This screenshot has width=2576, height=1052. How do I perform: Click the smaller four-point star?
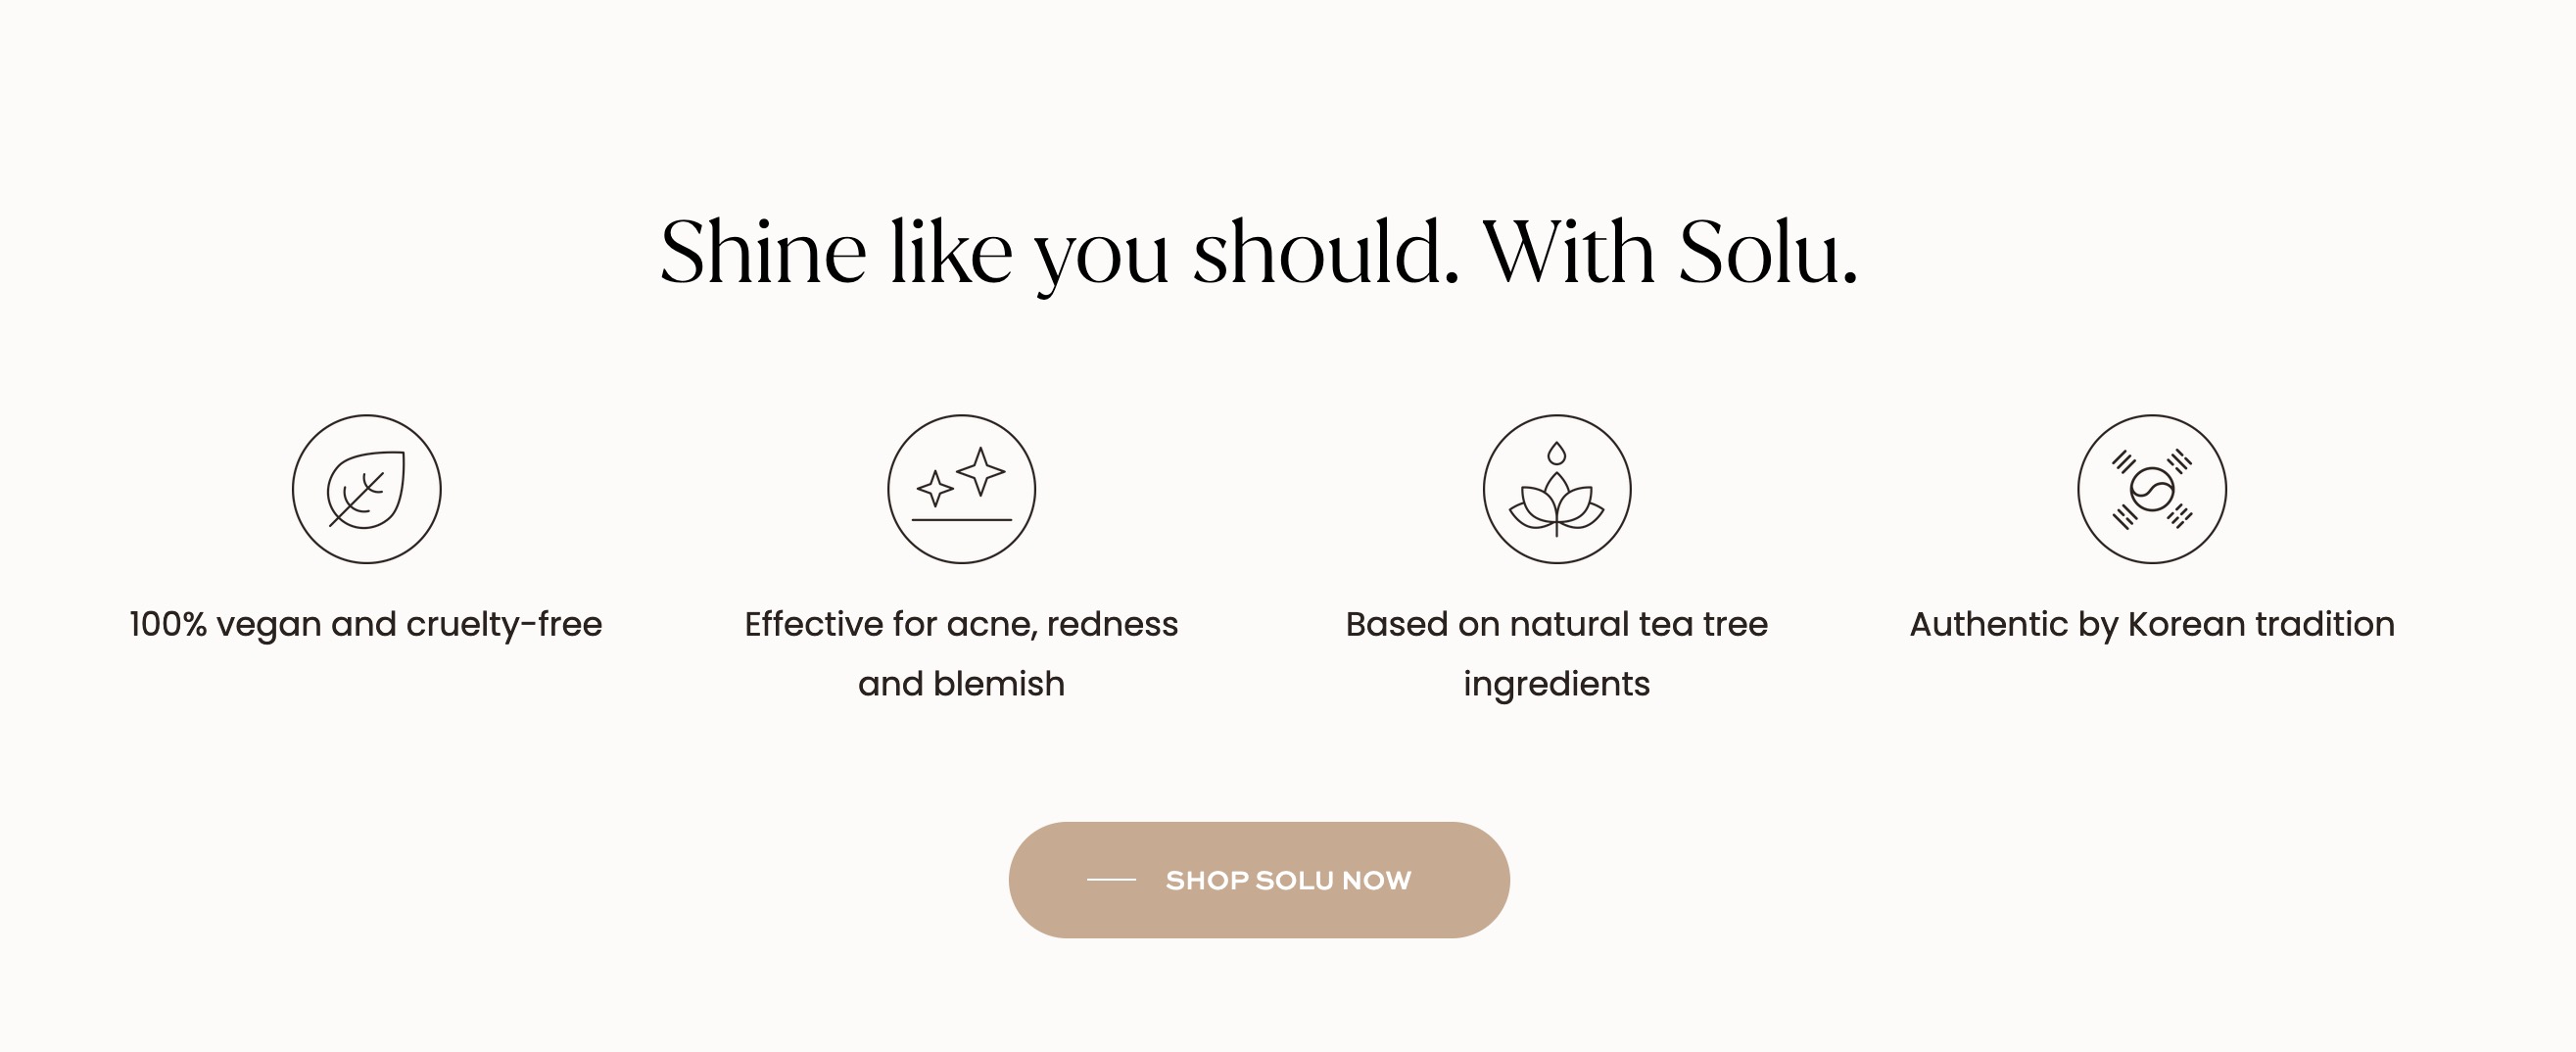[x=935, y=488]
